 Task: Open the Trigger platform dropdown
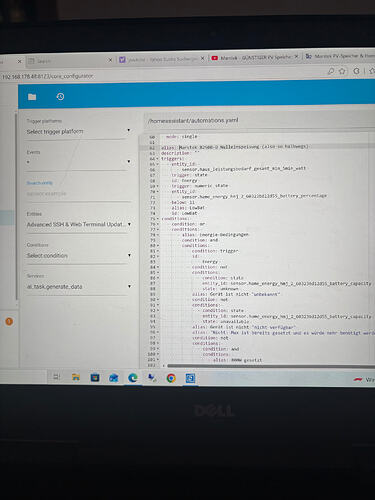coord(79,132)
